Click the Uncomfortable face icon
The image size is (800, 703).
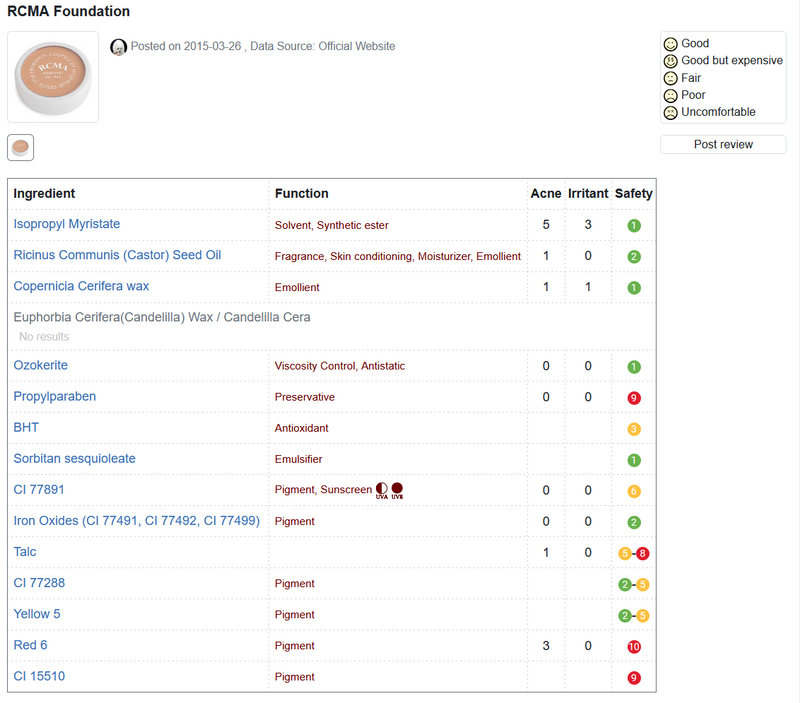point(670,113)
